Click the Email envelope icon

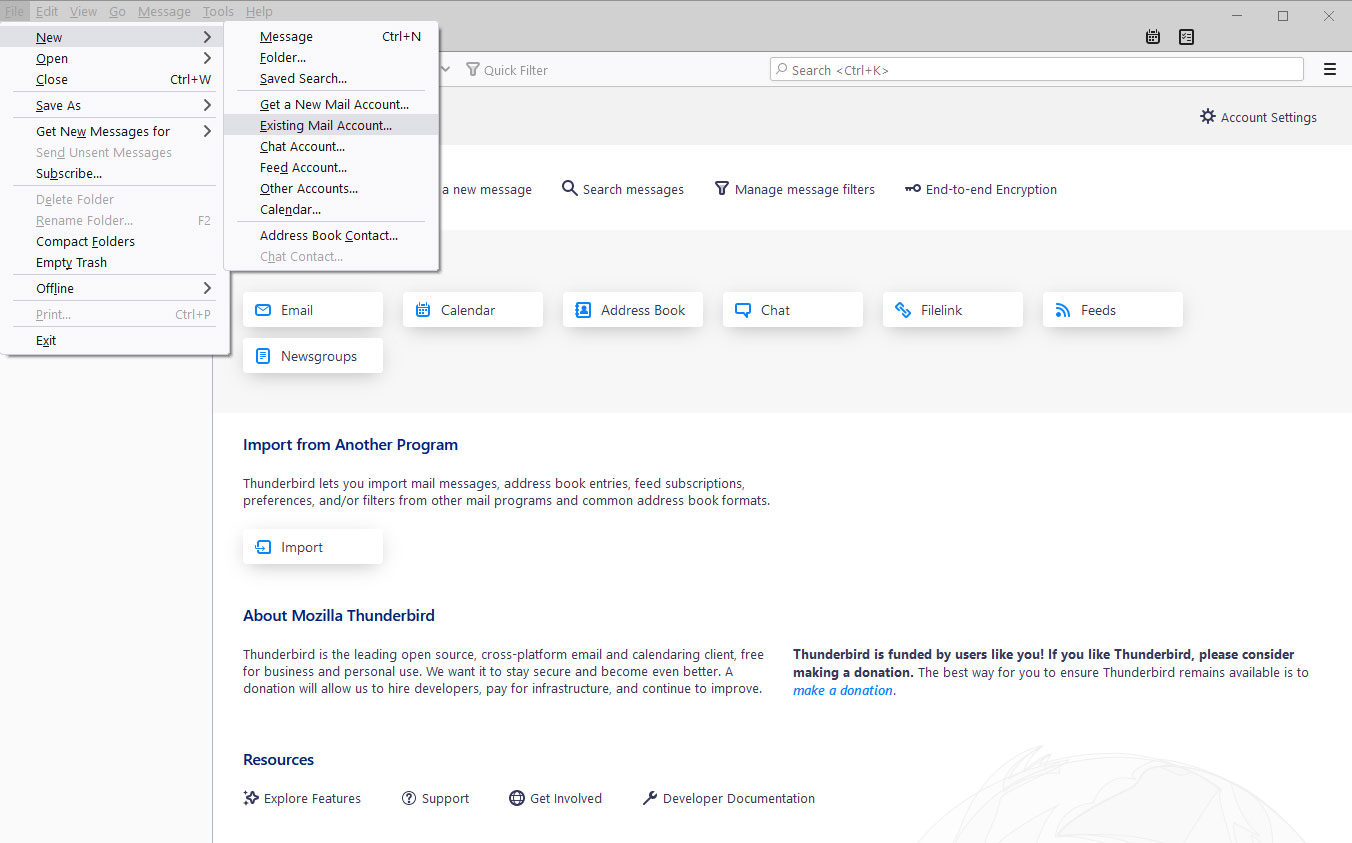tap(263, 310)
